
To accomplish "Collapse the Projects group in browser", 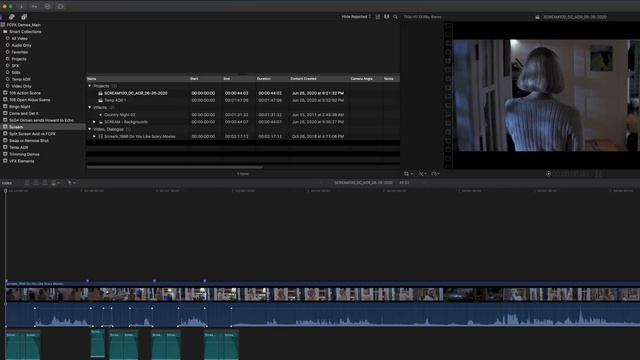I will coord(90,86).
